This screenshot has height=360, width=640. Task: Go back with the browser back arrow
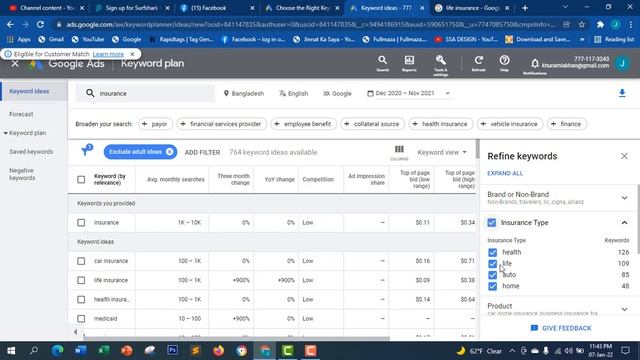tap(10, 24)
